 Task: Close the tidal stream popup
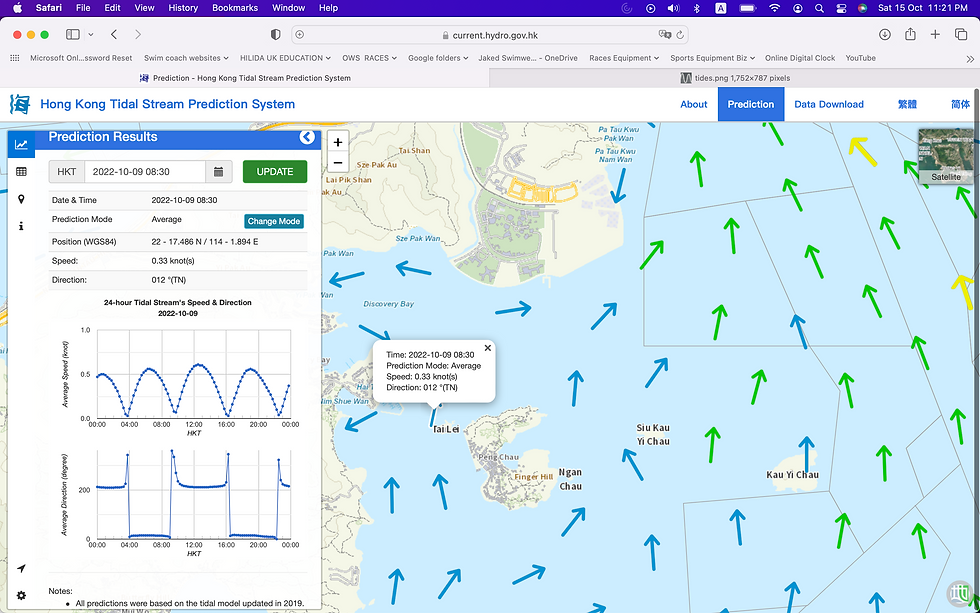488,348
